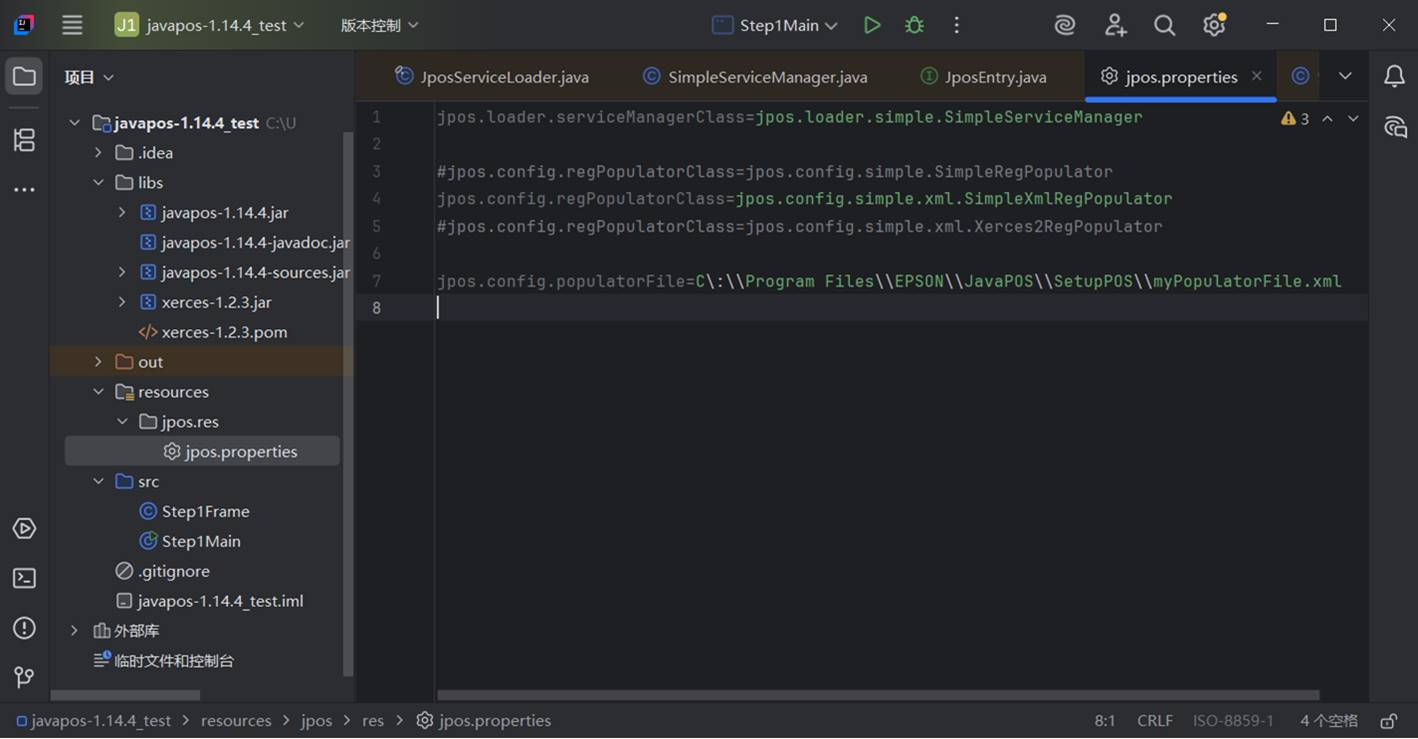Open the AI chat tool window icon in the right sidebar

pos(1394,127)
